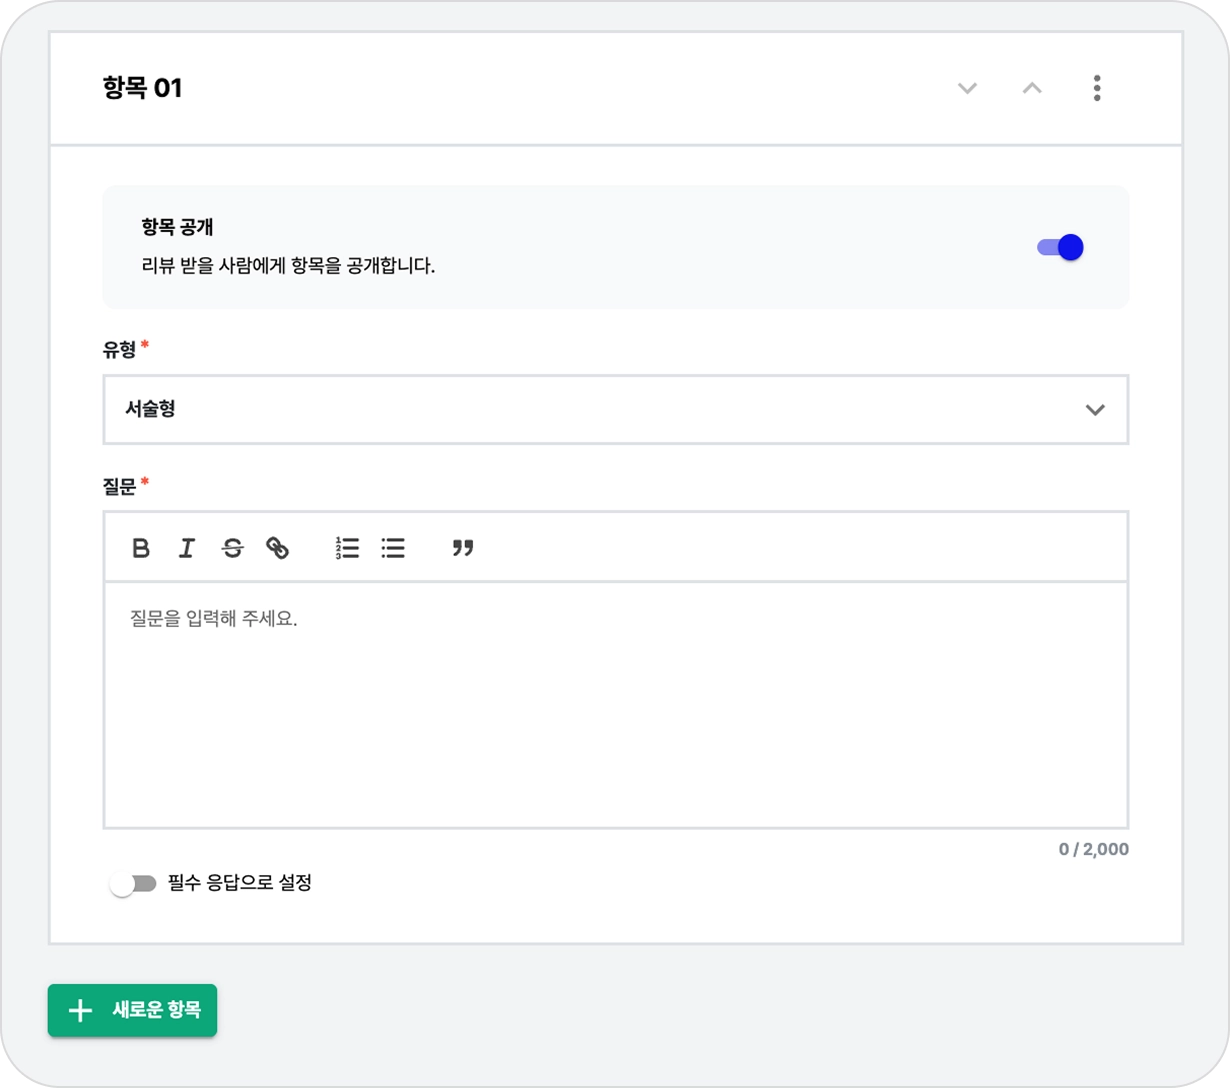Insert a blockquote with the quote icon

coord(462,548)
